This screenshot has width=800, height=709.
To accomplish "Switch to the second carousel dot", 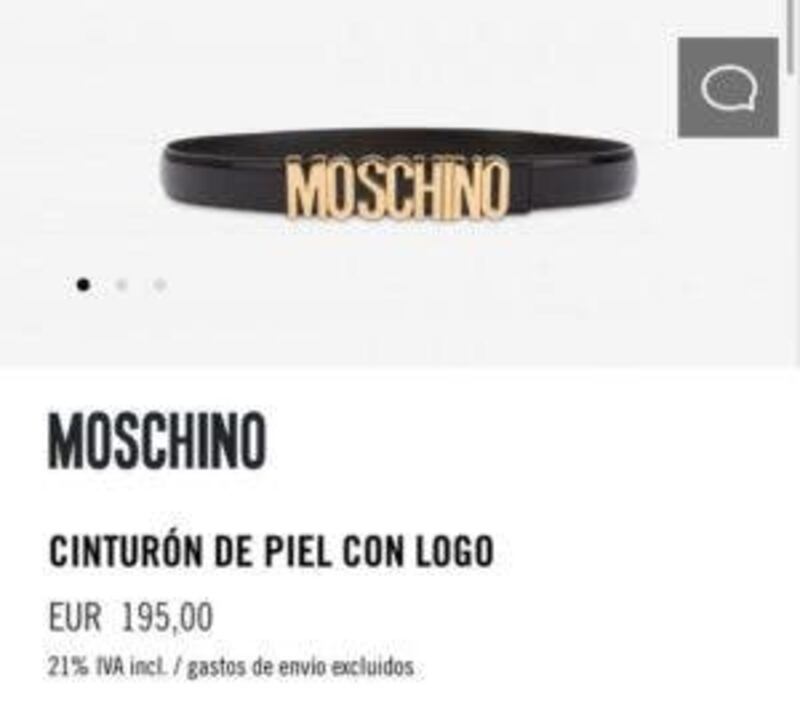I will click(x=121, y=284).
